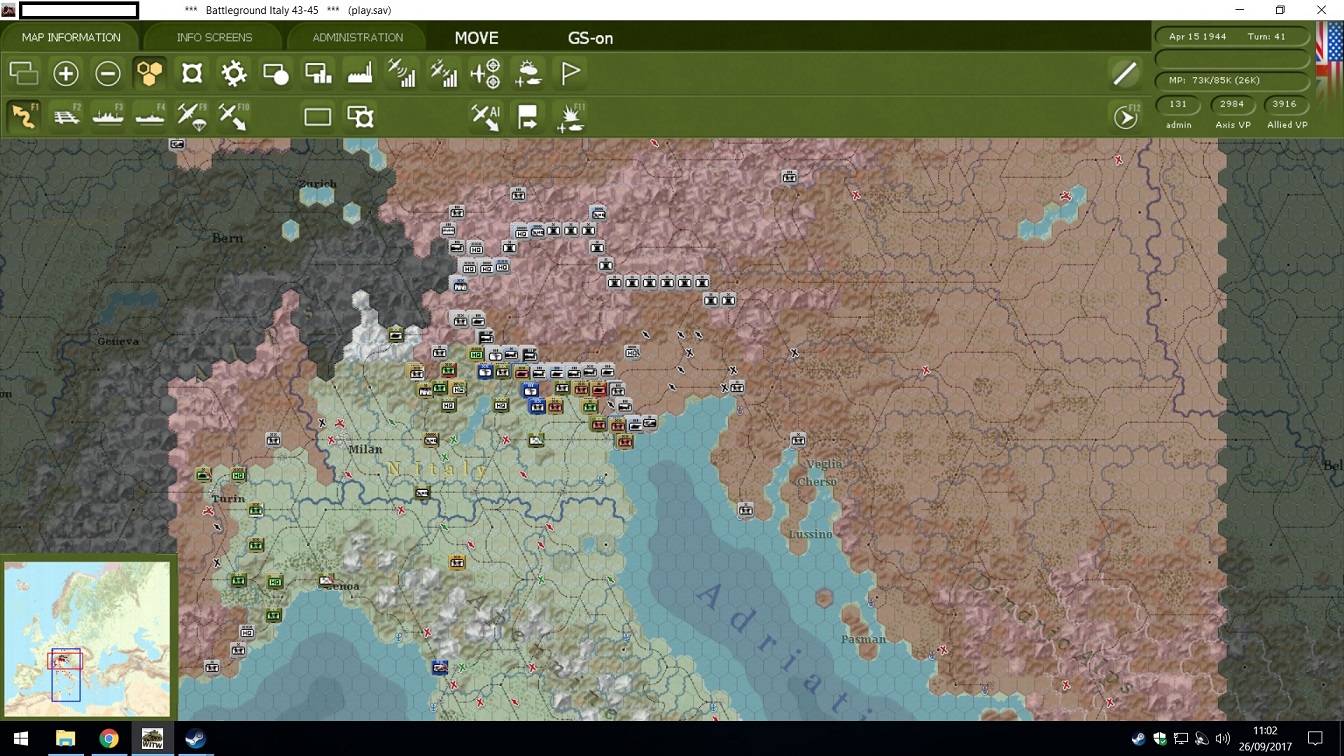Click the plane-with-crosshair-targets icon

click(x=486, y=73)
